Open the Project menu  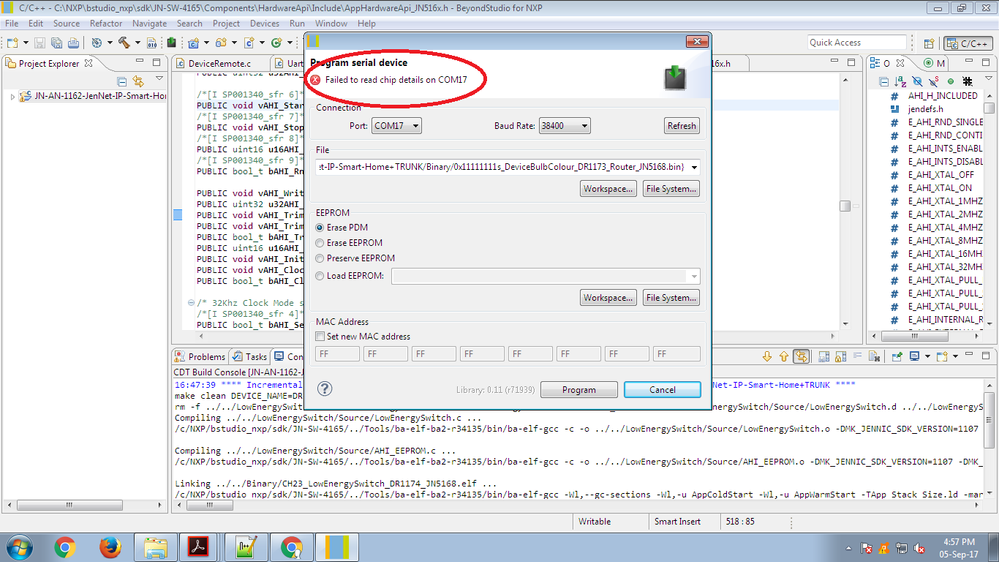coord(226,24)
